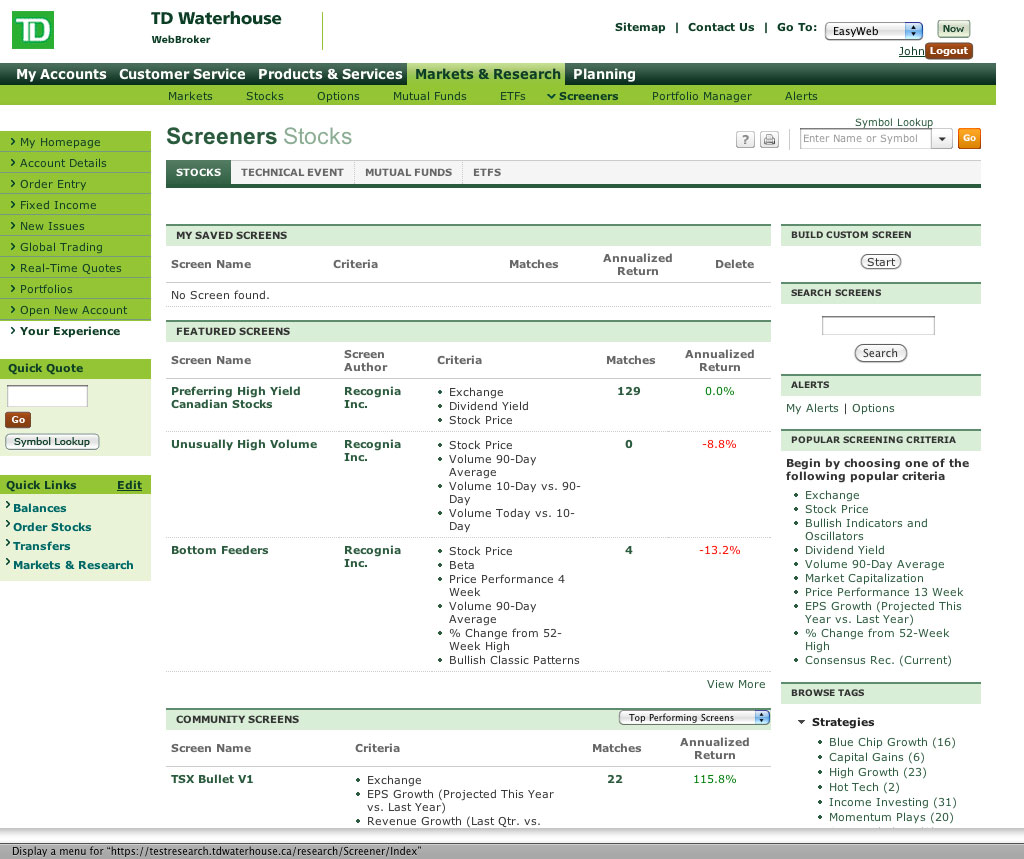This screenshot has height=859, width=1024.
Task: Open Account Details in sidebar
Action: tap(75, 163)
